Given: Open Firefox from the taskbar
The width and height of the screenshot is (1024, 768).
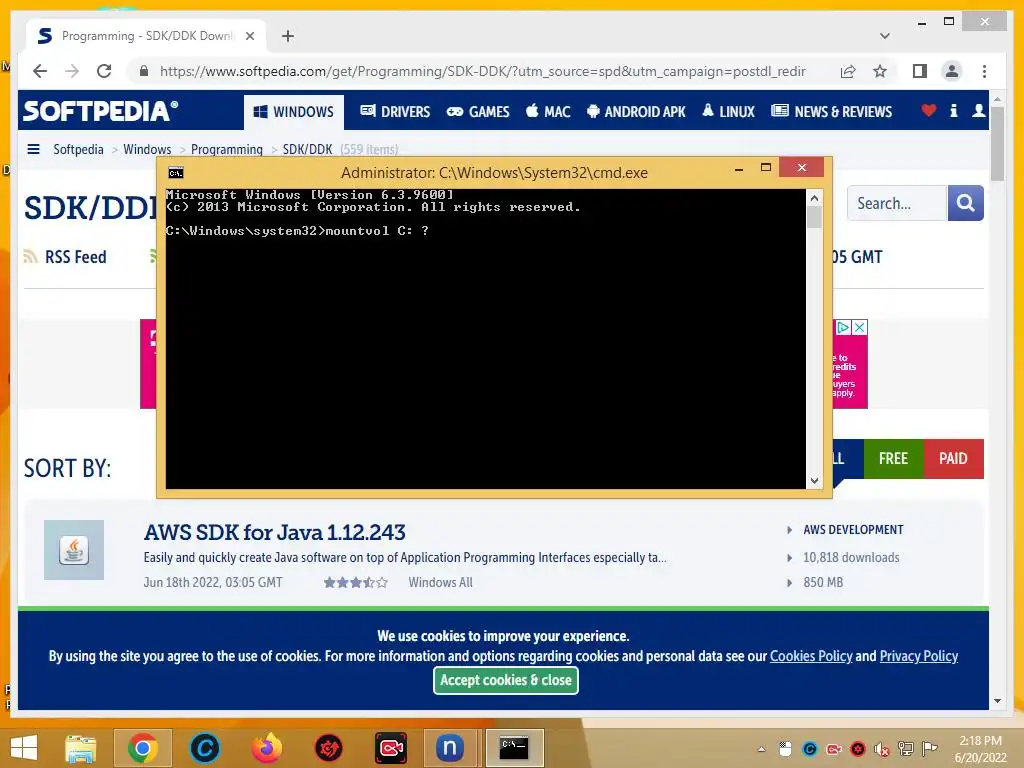Looking at the screenshot, I should (x=267, y=748).
